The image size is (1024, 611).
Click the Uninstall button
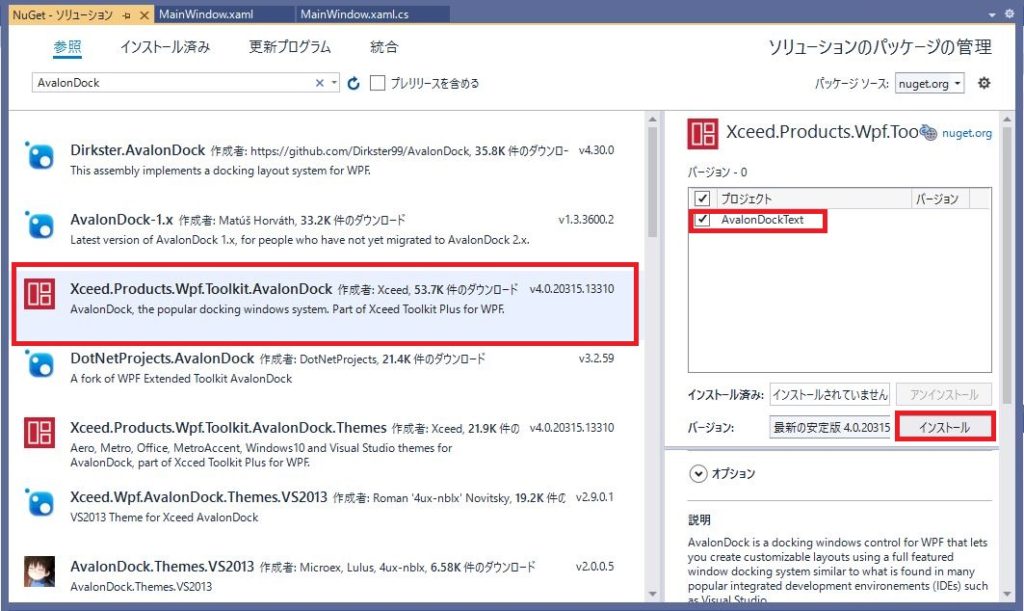coord(944,394)
